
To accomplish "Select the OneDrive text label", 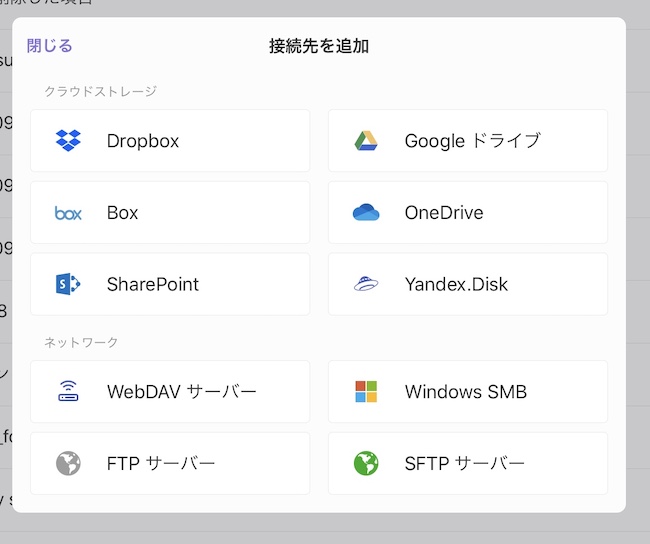I will (x=444, y=213).
